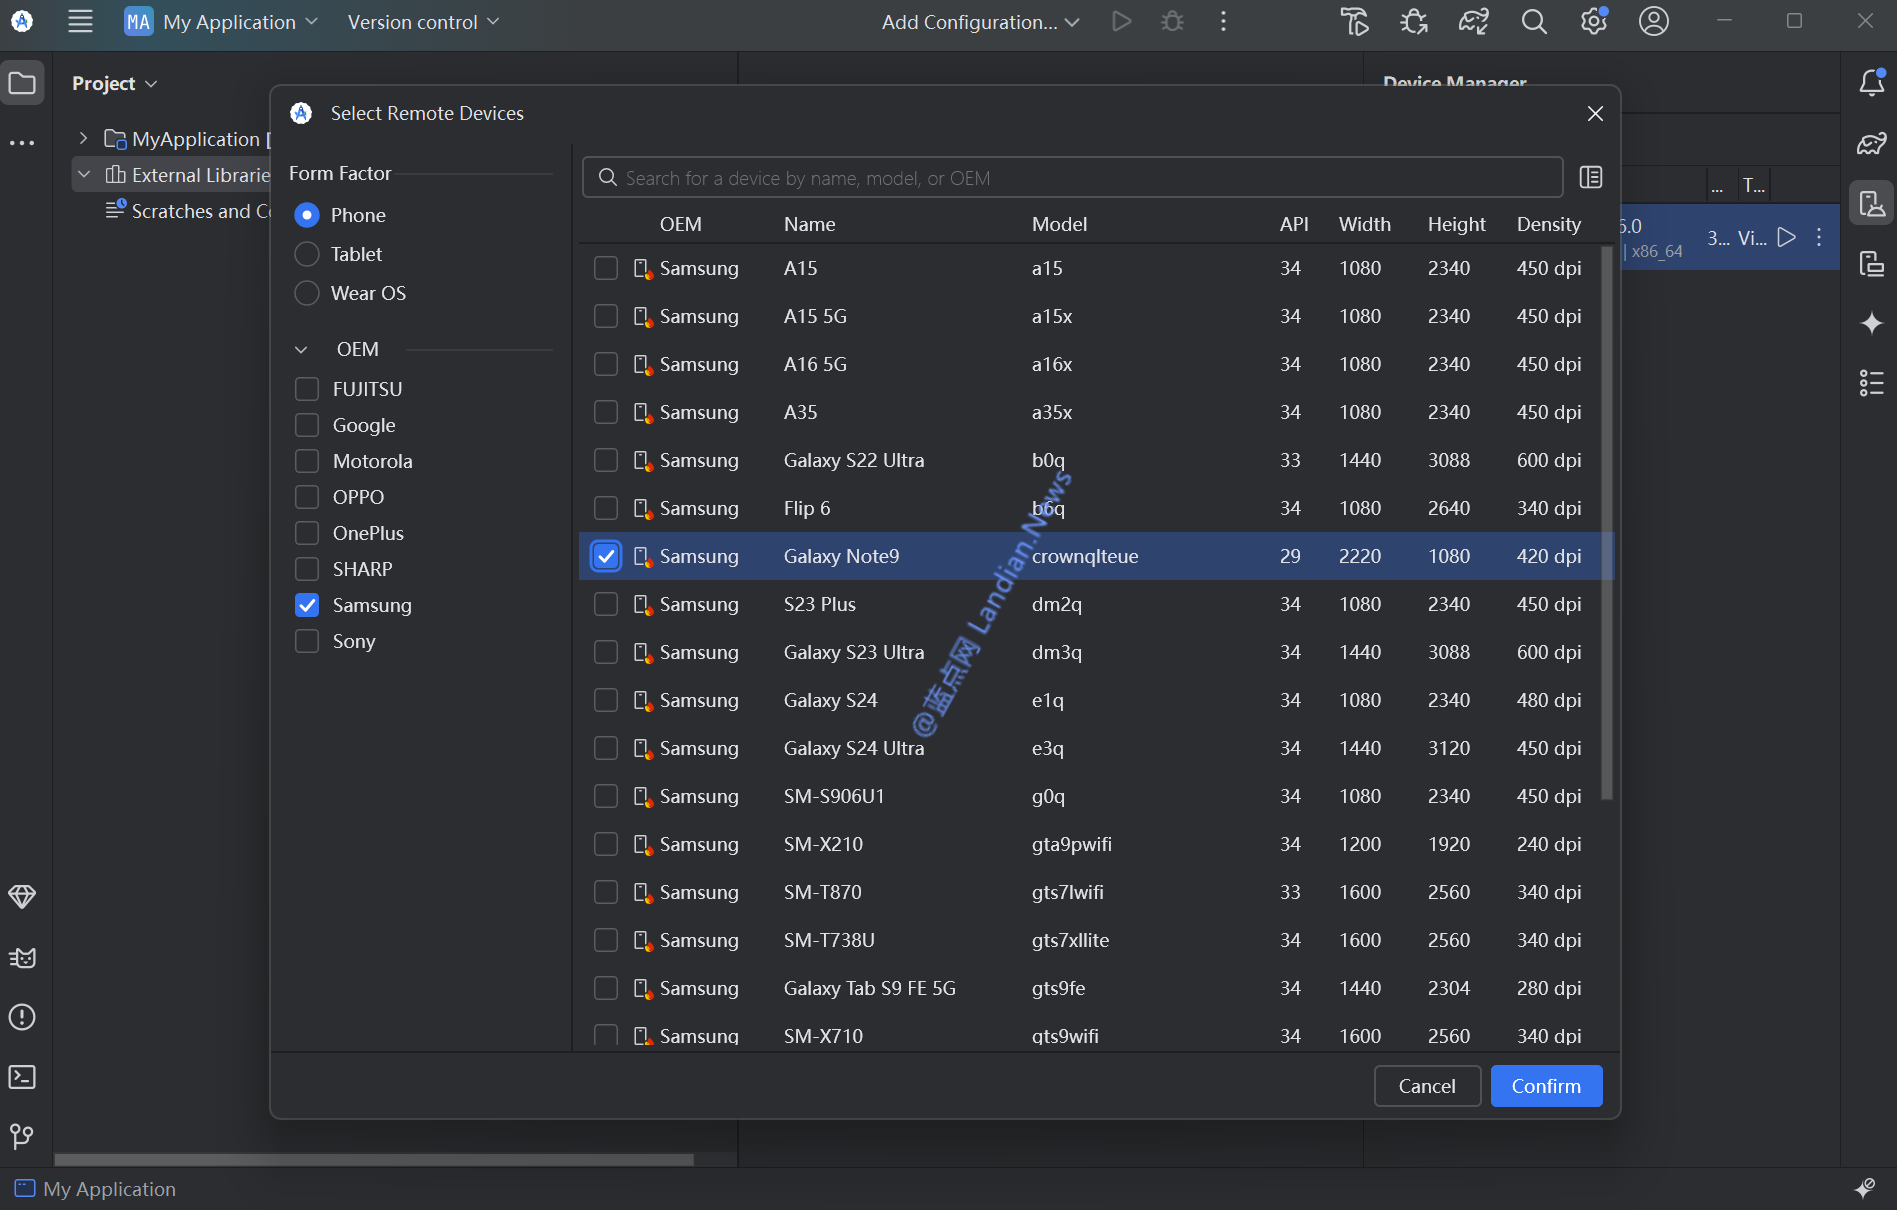
Task: Uncheck the Galaxy Note9 device row
Action: point(606,556)
